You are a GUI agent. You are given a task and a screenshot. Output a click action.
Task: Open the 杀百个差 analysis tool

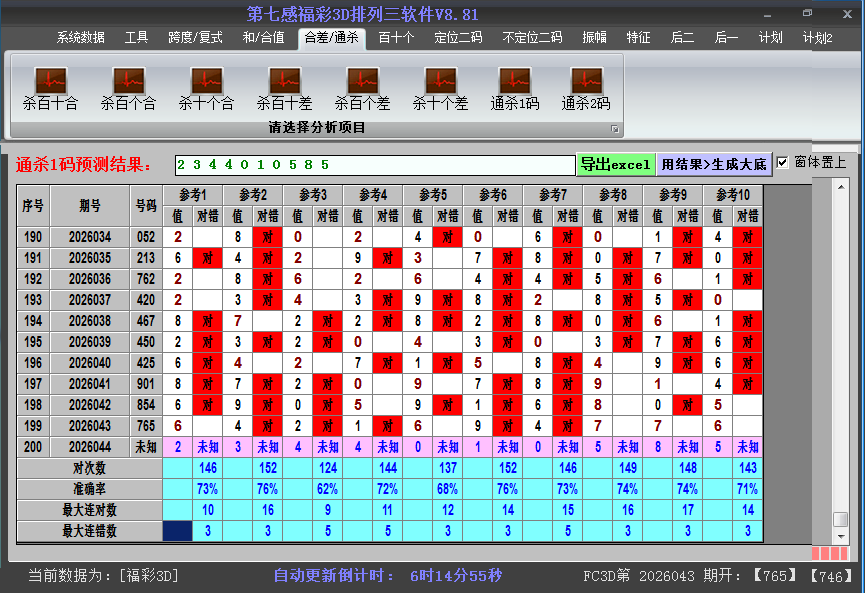coord(362,85)
